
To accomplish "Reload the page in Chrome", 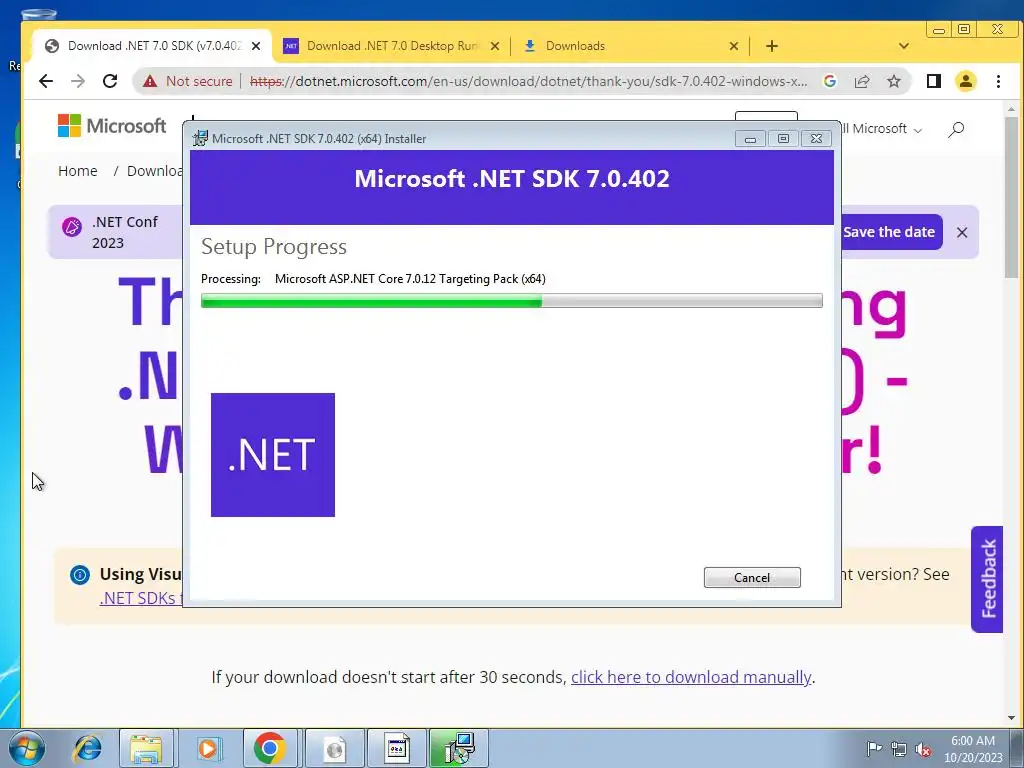I will [110, 81].
